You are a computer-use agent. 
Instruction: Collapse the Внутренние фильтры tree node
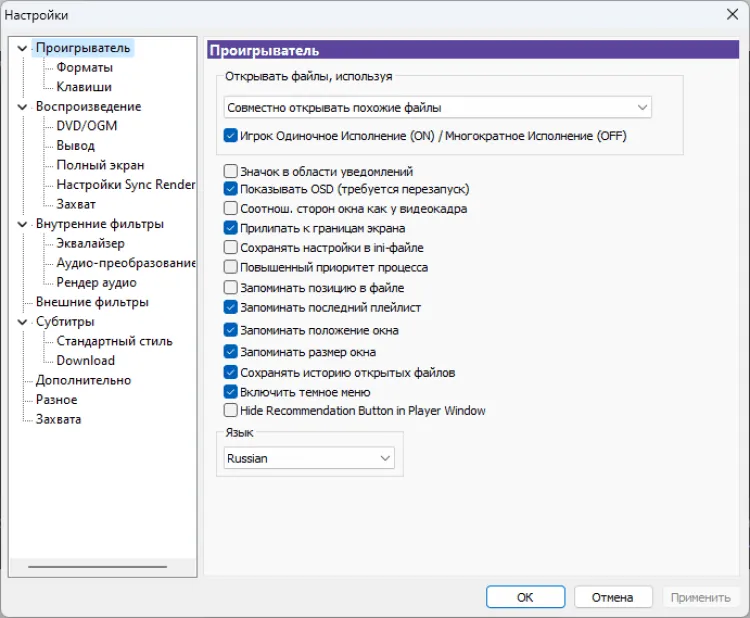point(22,224)
